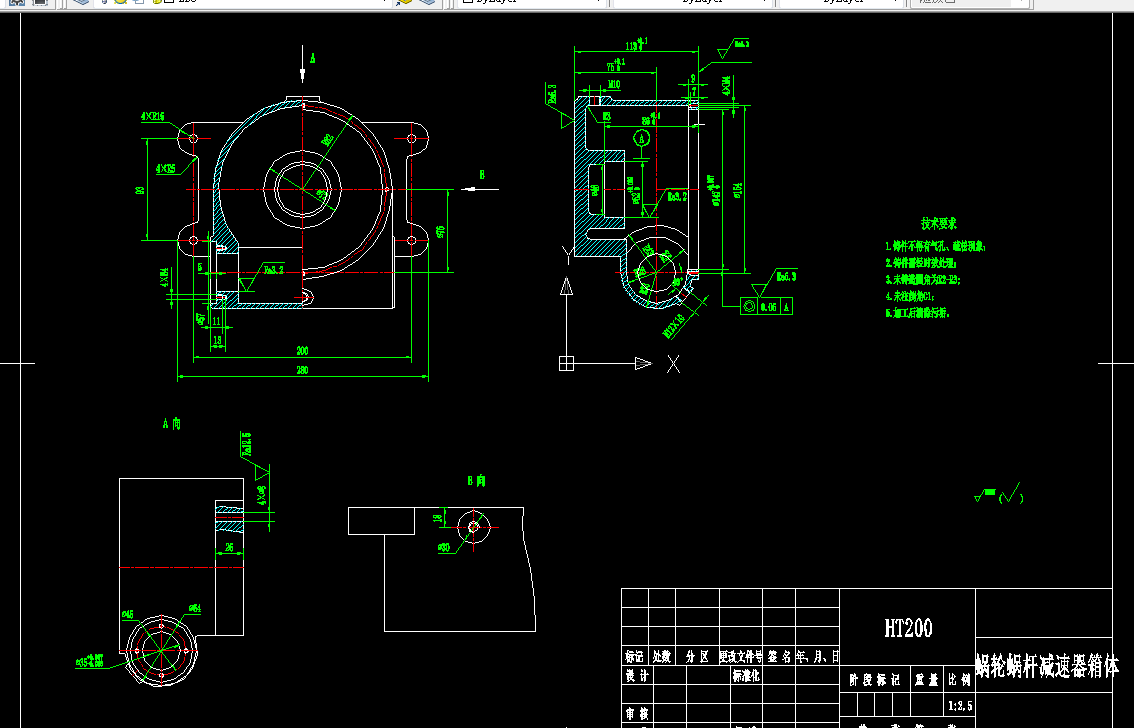
Task: Select the 技术要求 heading
Action: (939, 223)
